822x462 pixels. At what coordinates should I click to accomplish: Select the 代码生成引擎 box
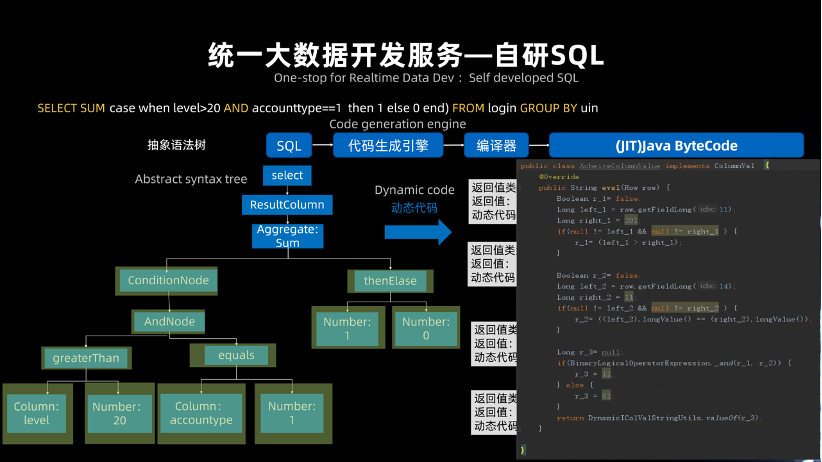point(388,145)
